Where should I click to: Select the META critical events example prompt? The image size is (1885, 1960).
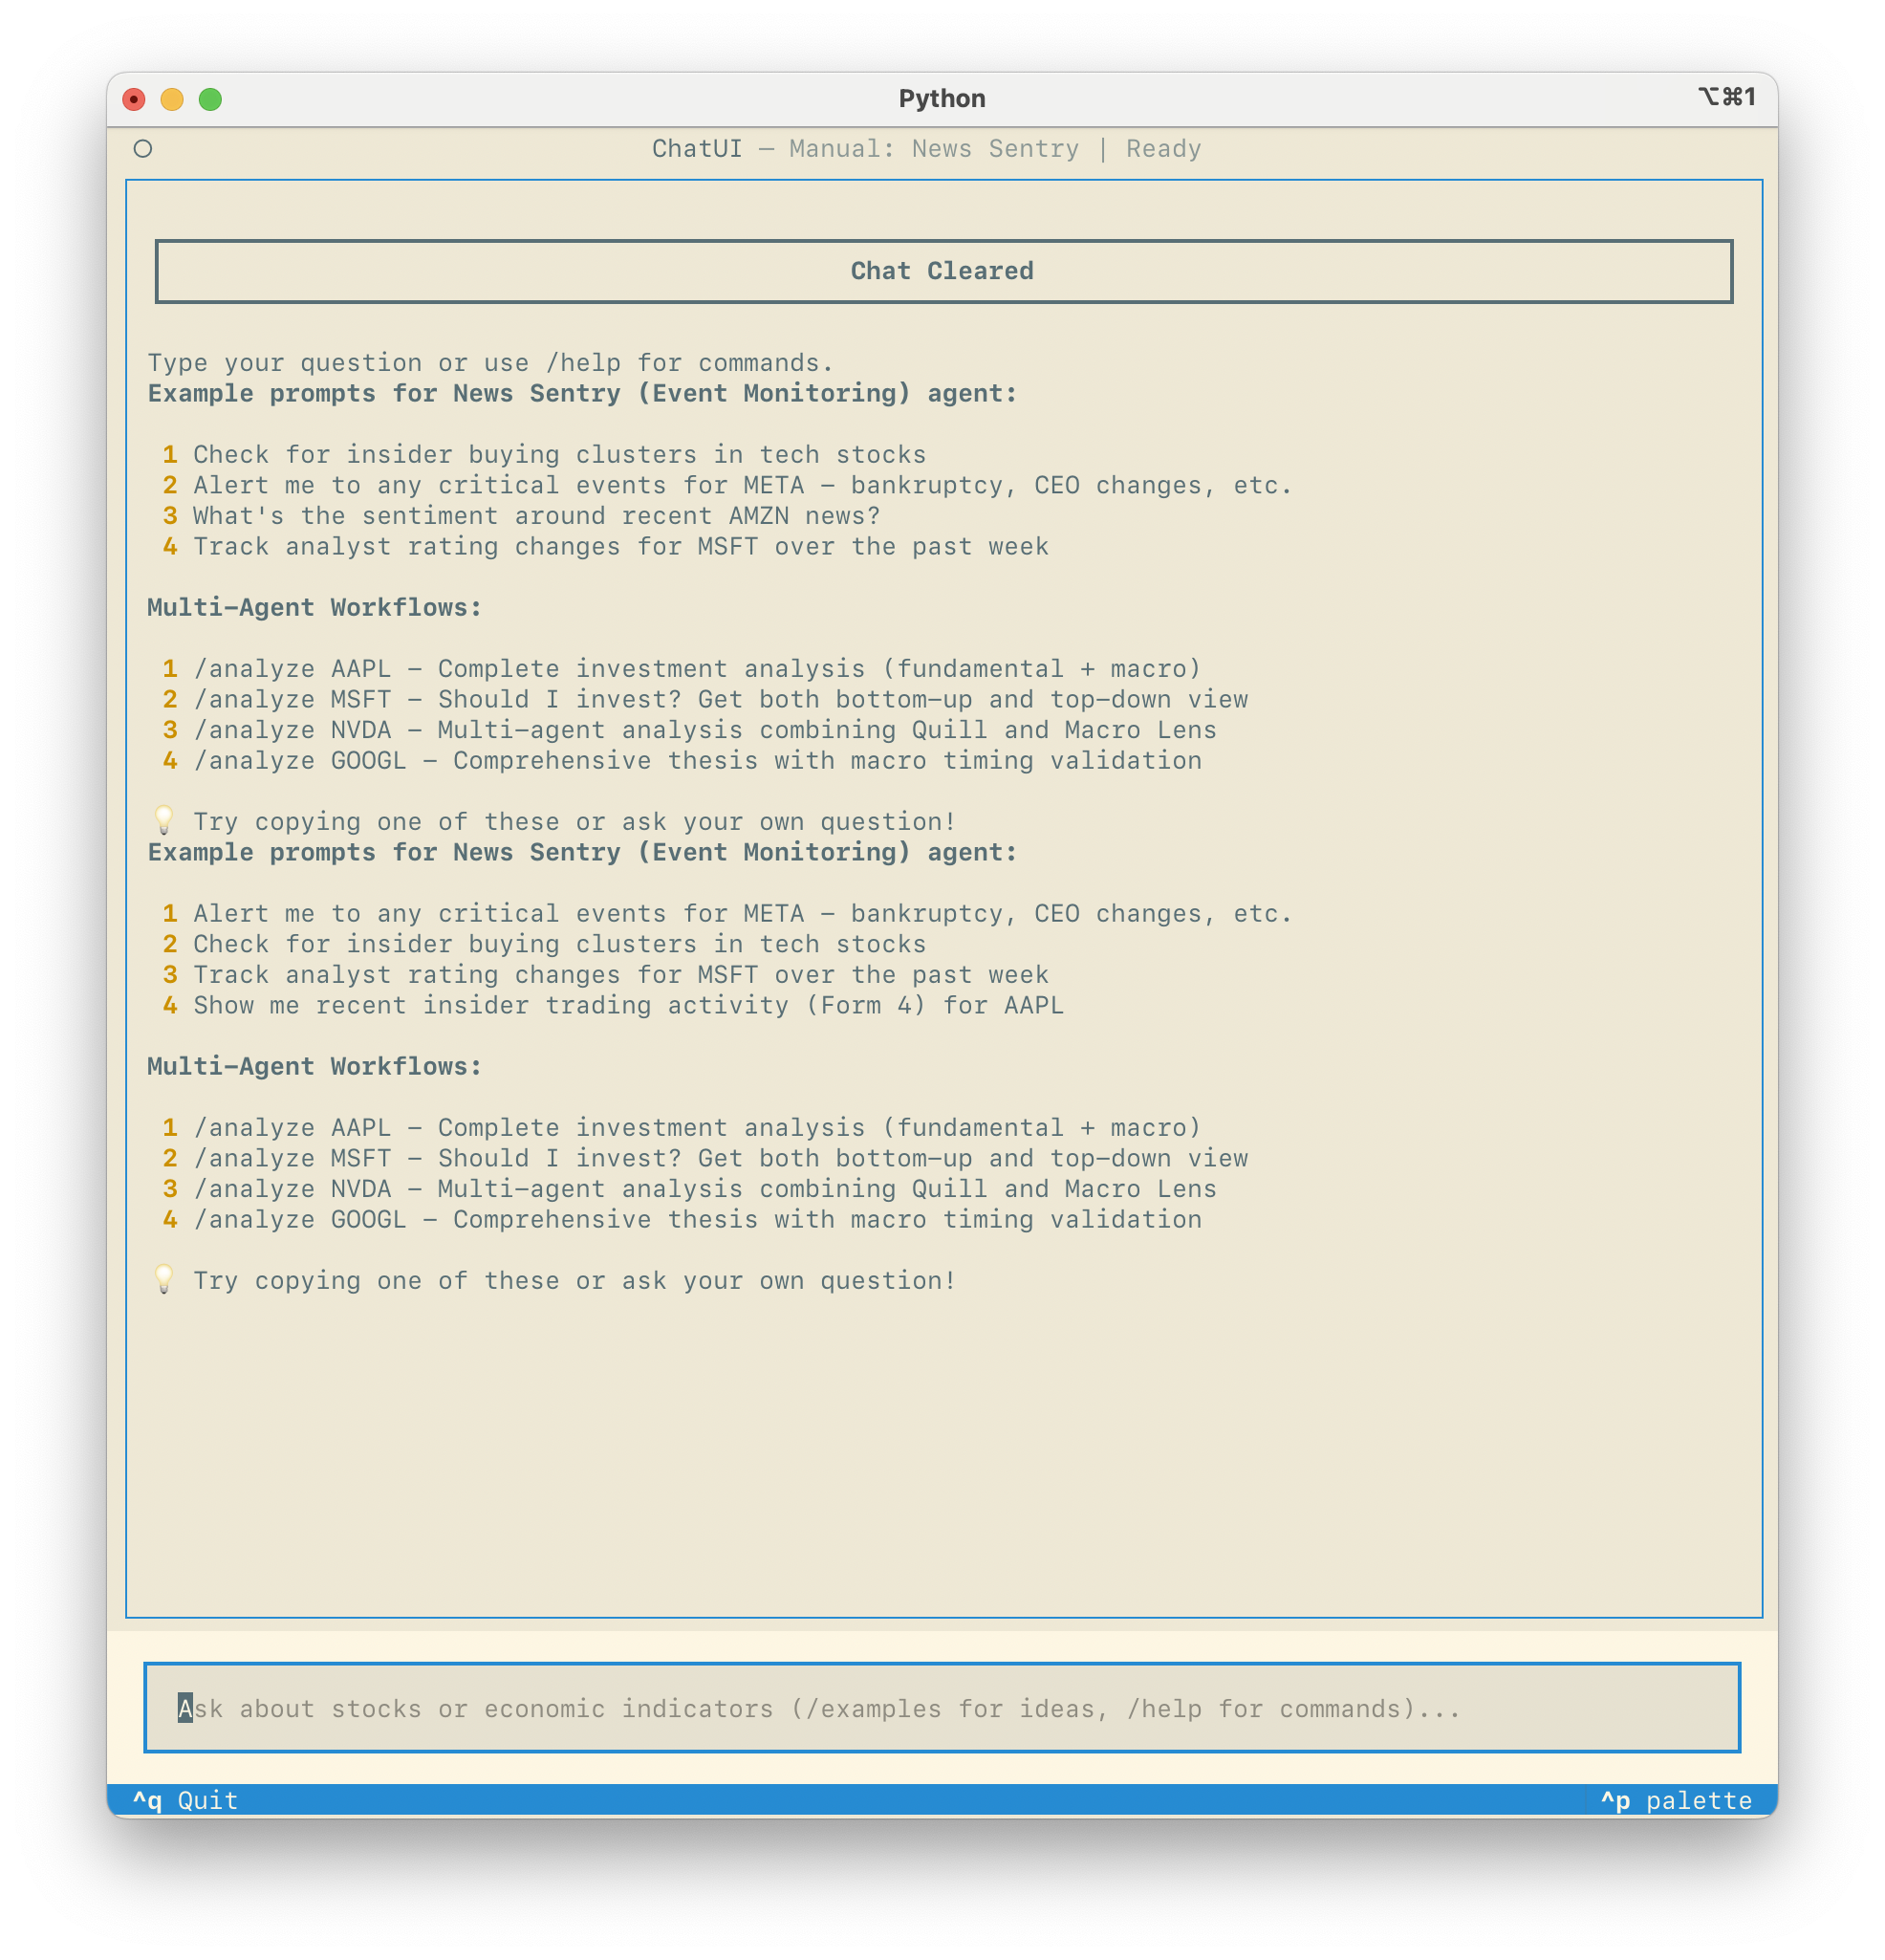[742, 485]
